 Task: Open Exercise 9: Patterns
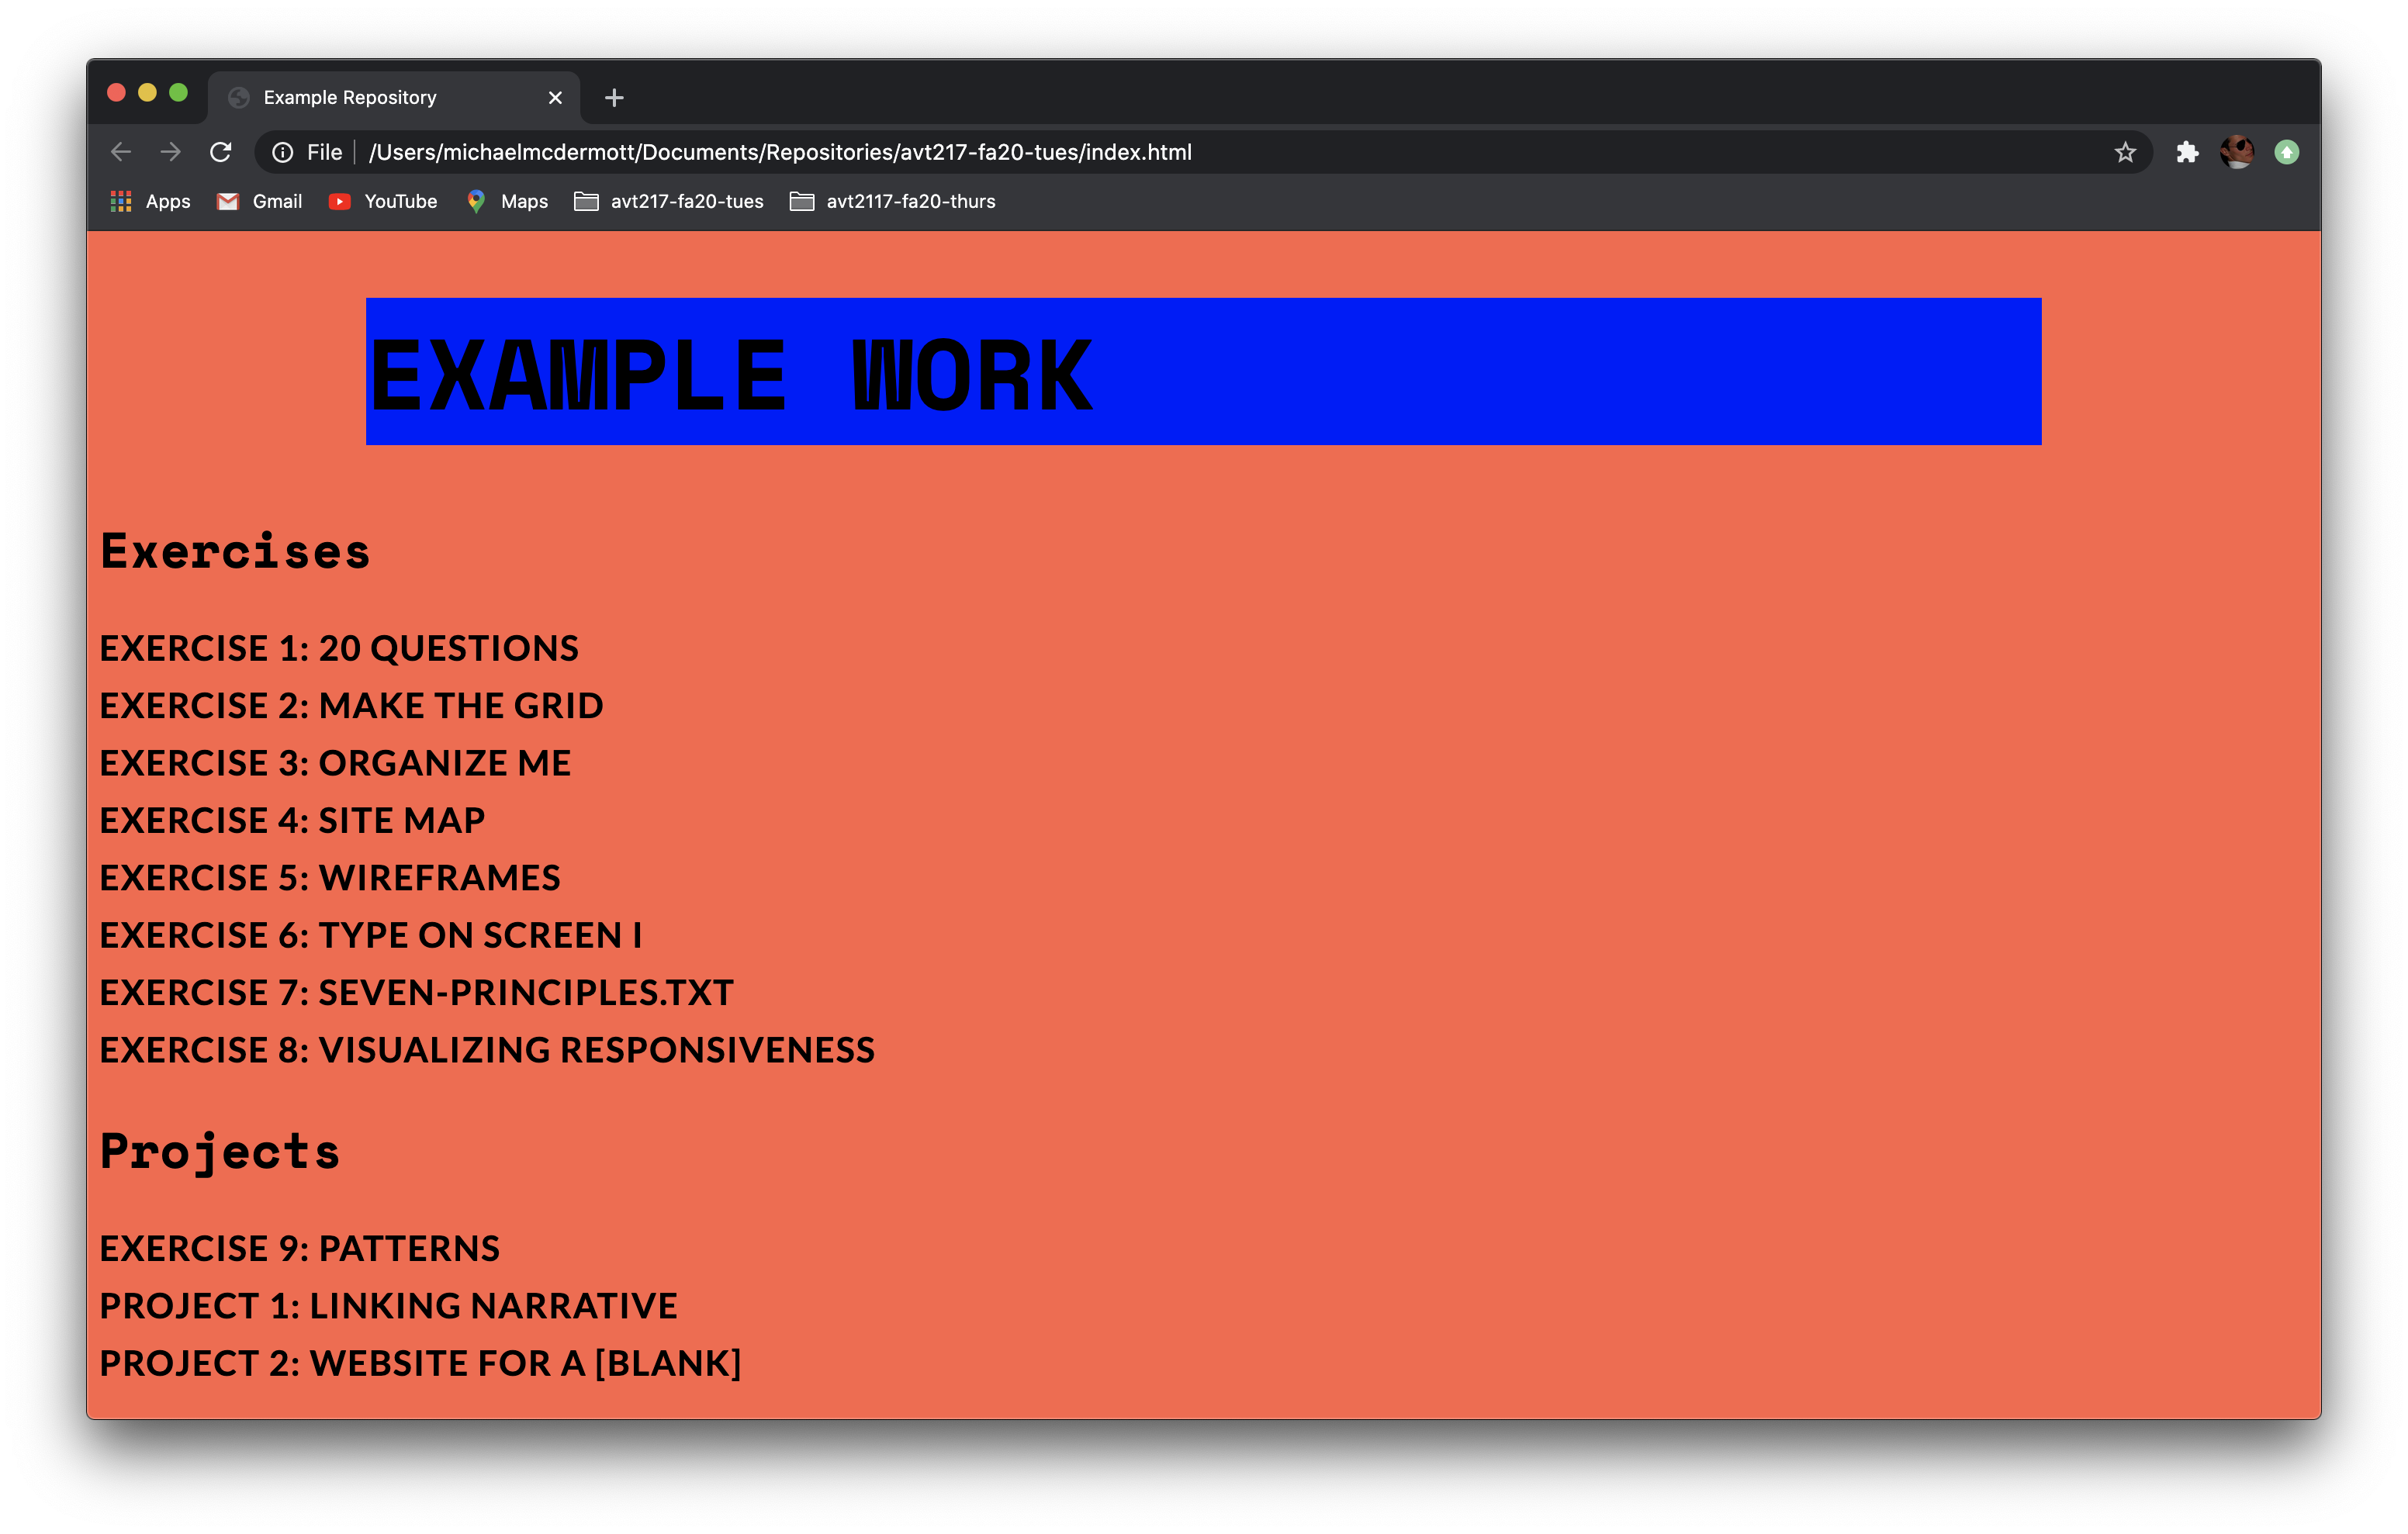click(x=299, y=1248)
